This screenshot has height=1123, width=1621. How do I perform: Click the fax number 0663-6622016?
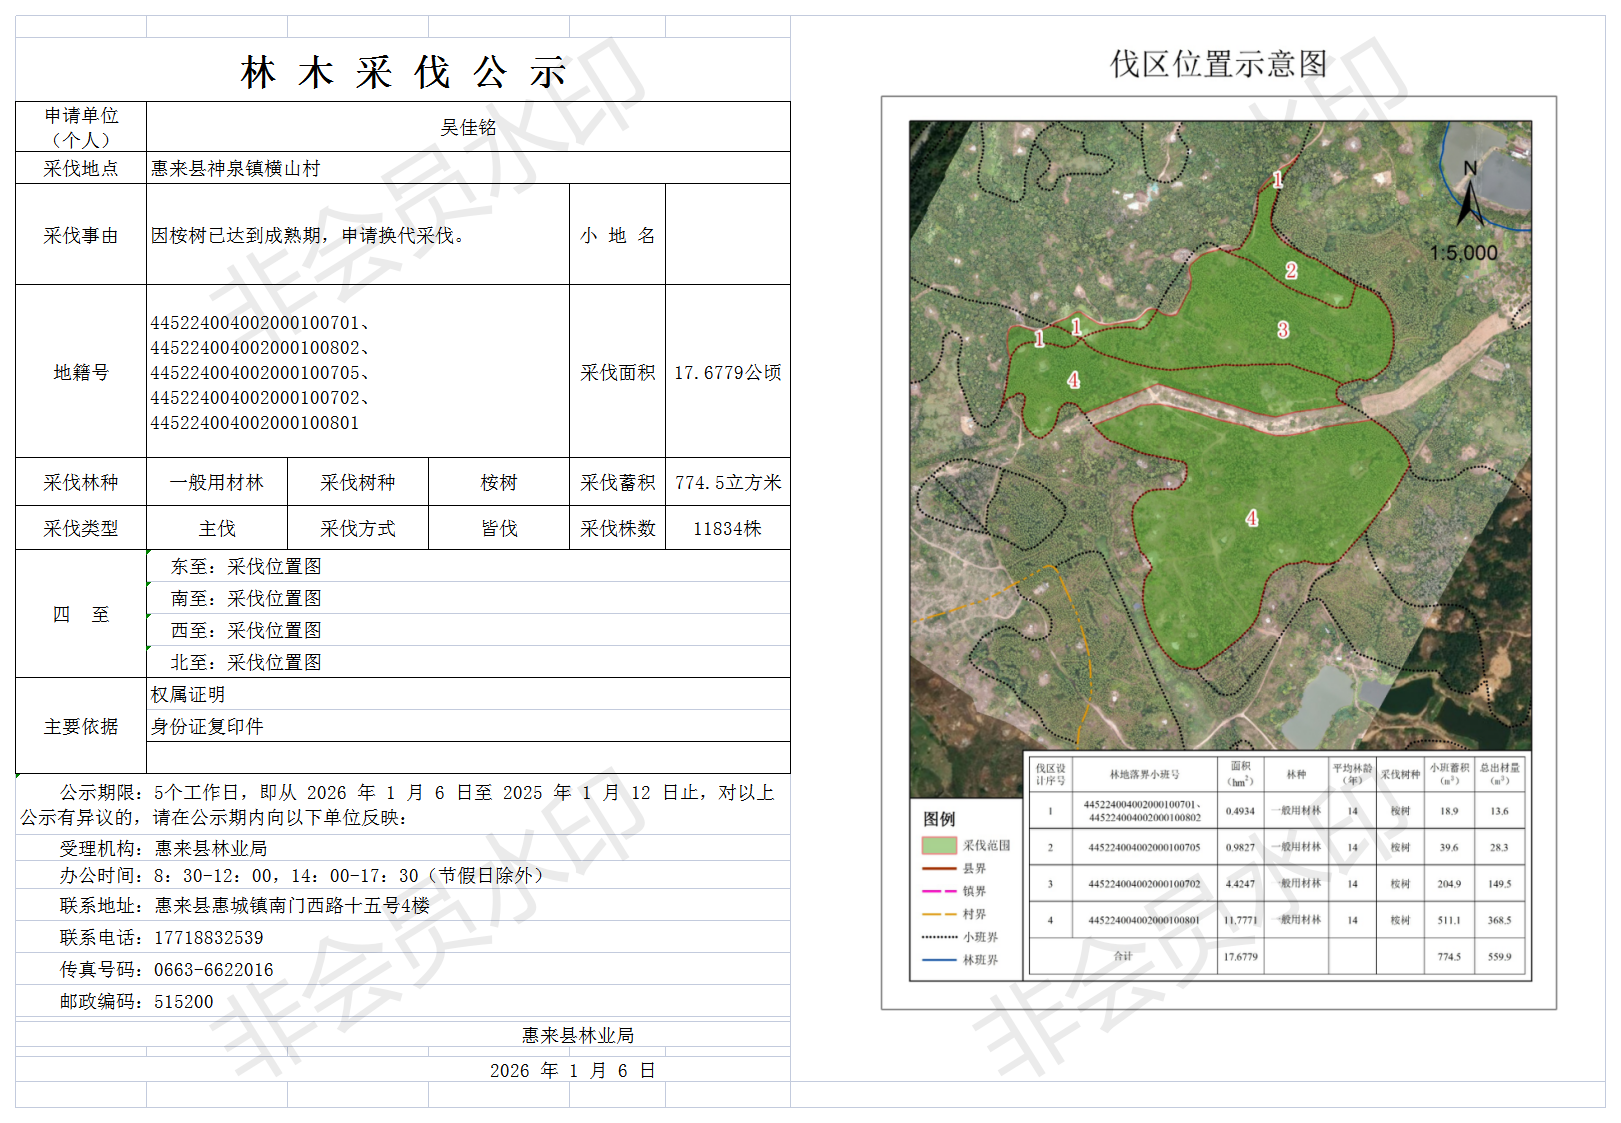213,970
